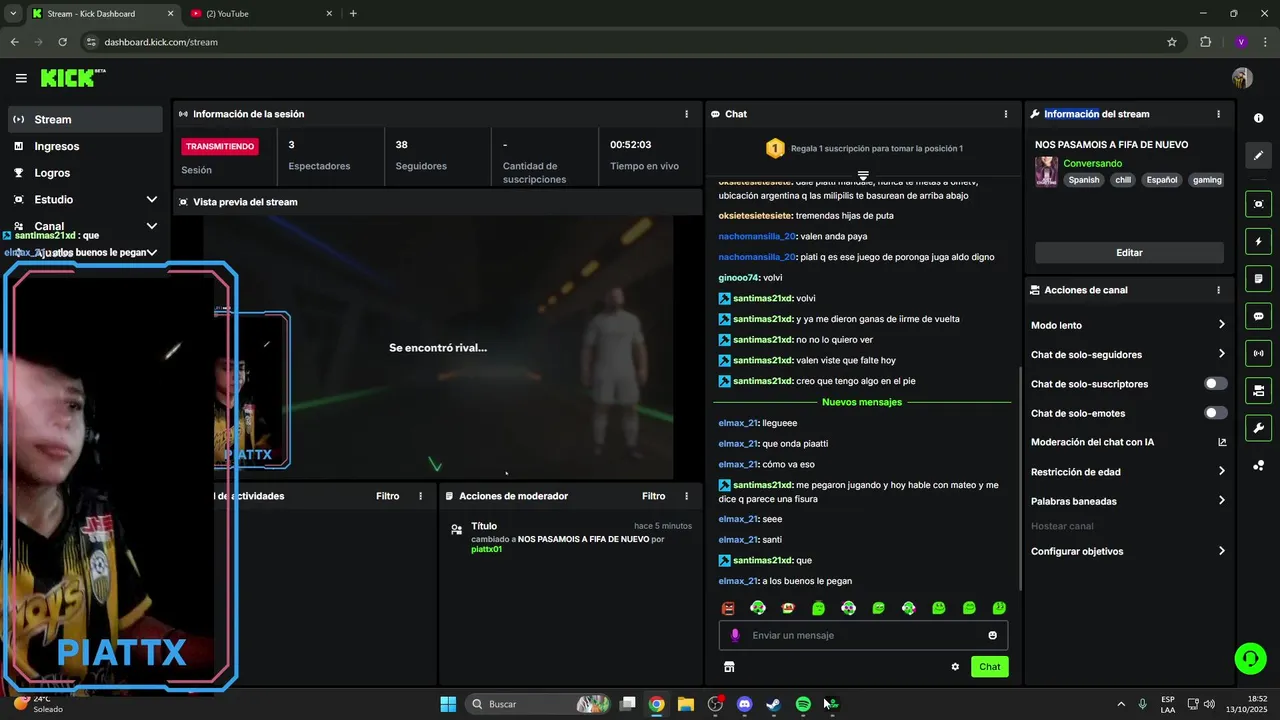Open the Stream sidebar item
The width and height of the screenshot is (1280, 720).
(86, 119)
